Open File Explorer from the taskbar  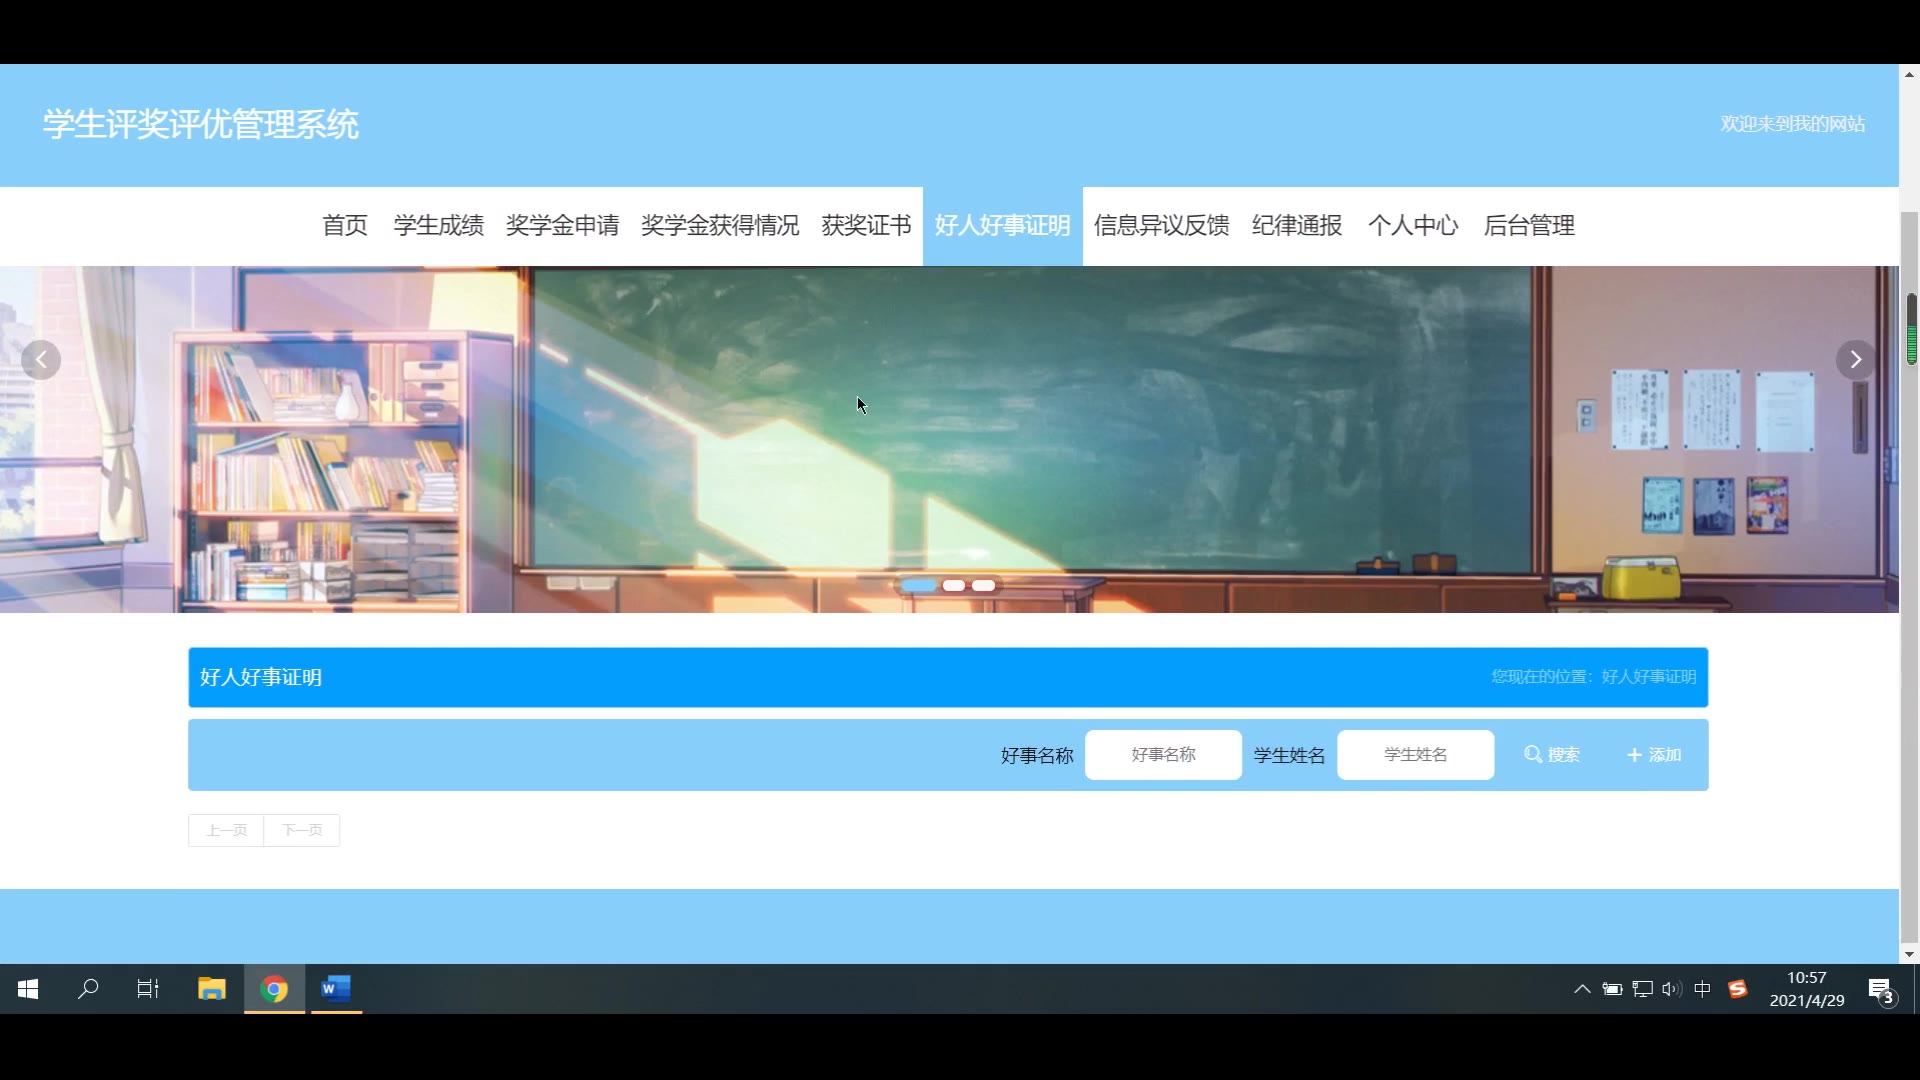212,989
